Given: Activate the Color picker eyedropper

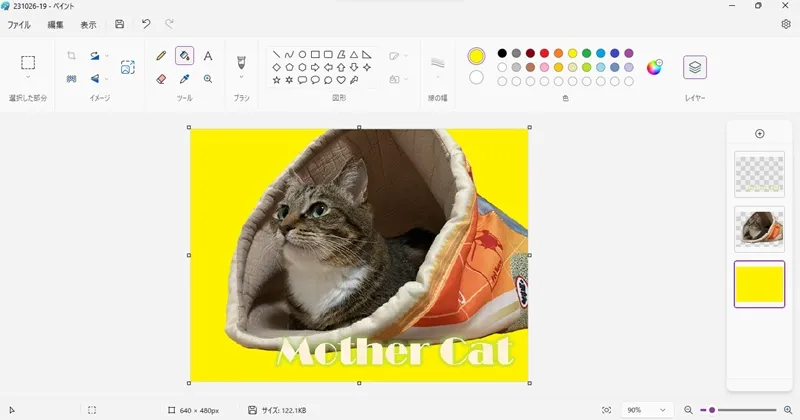Looking at the screenshot, I should [x=184, y=79].
